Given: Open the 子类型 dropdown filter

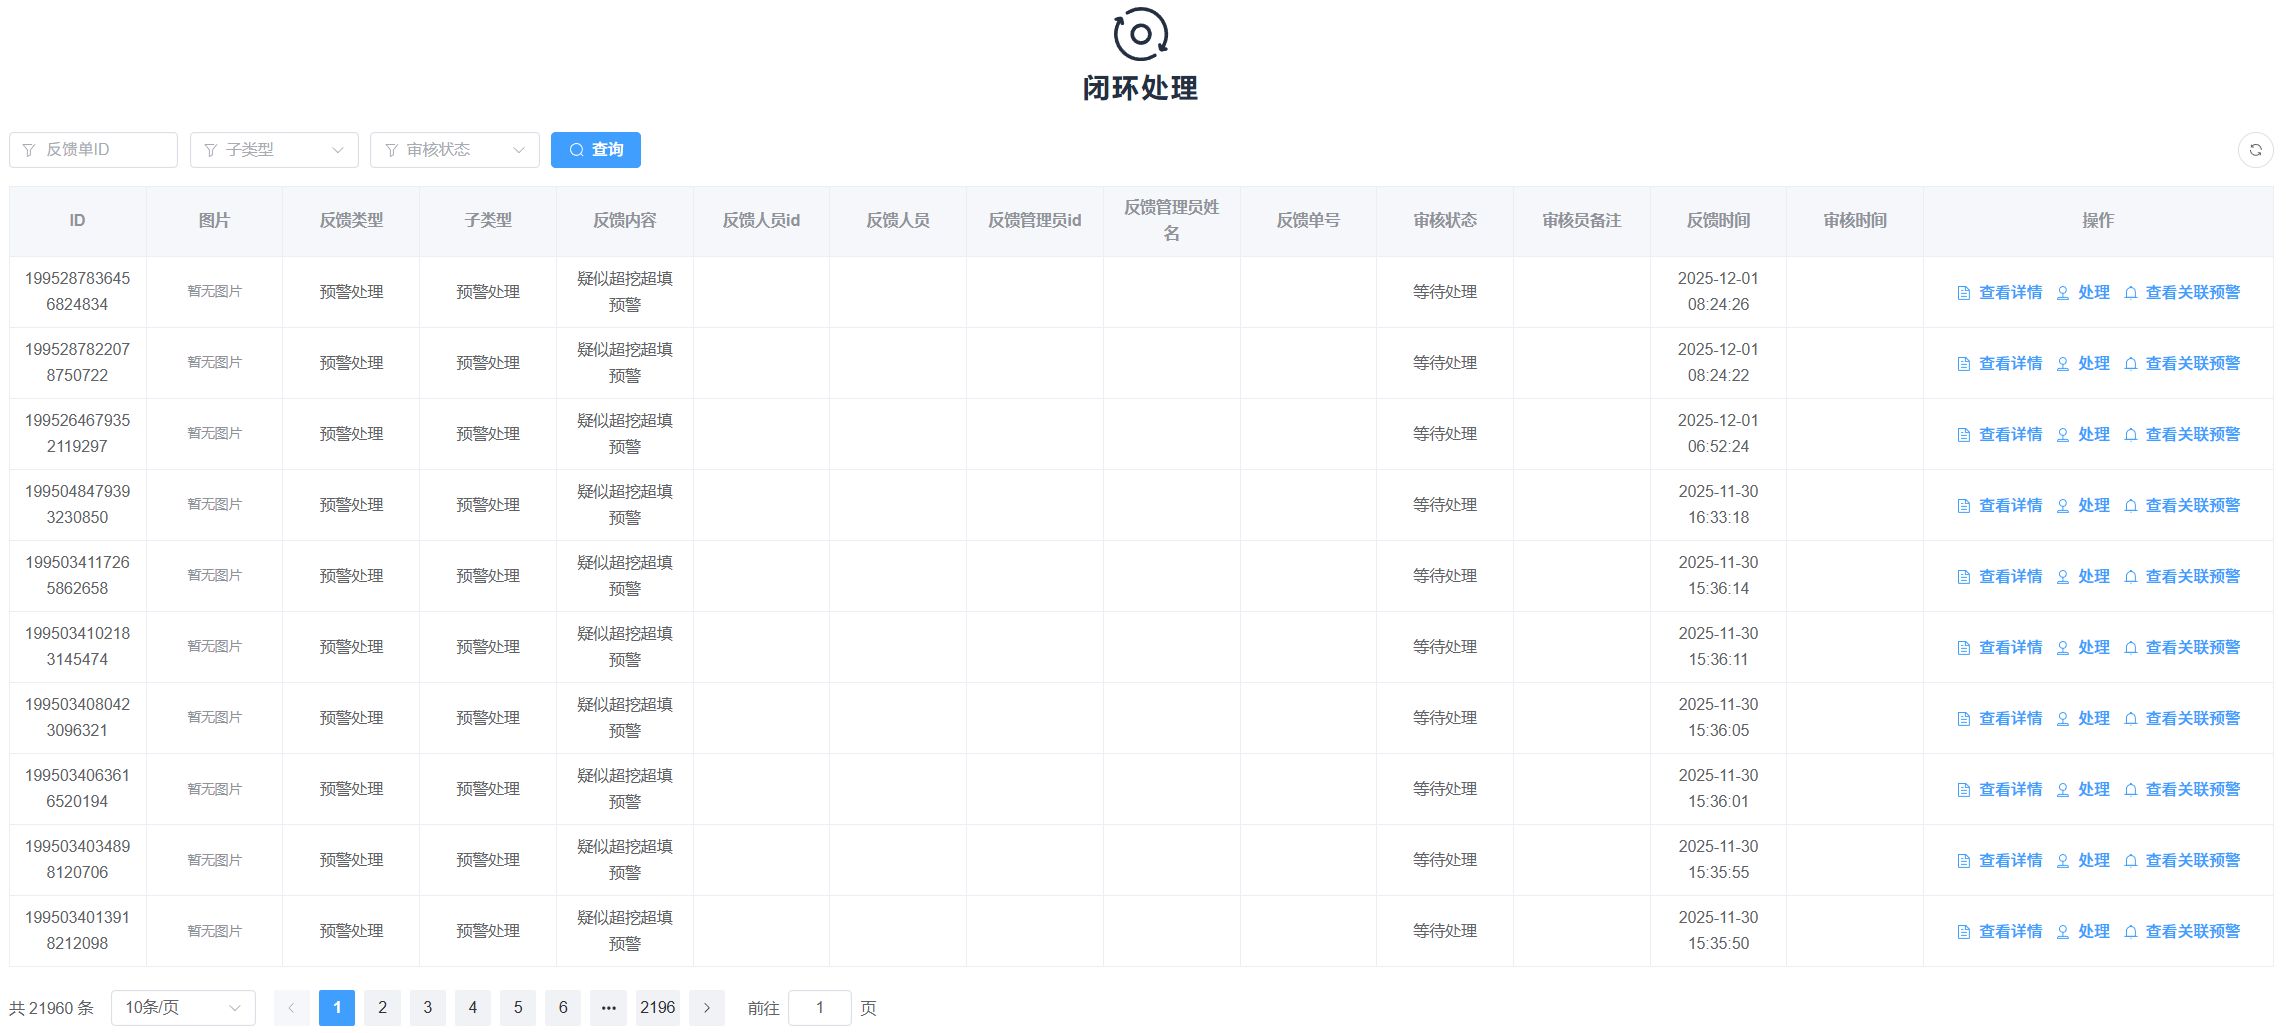Looking at the screenshot, I should (274, 150).
